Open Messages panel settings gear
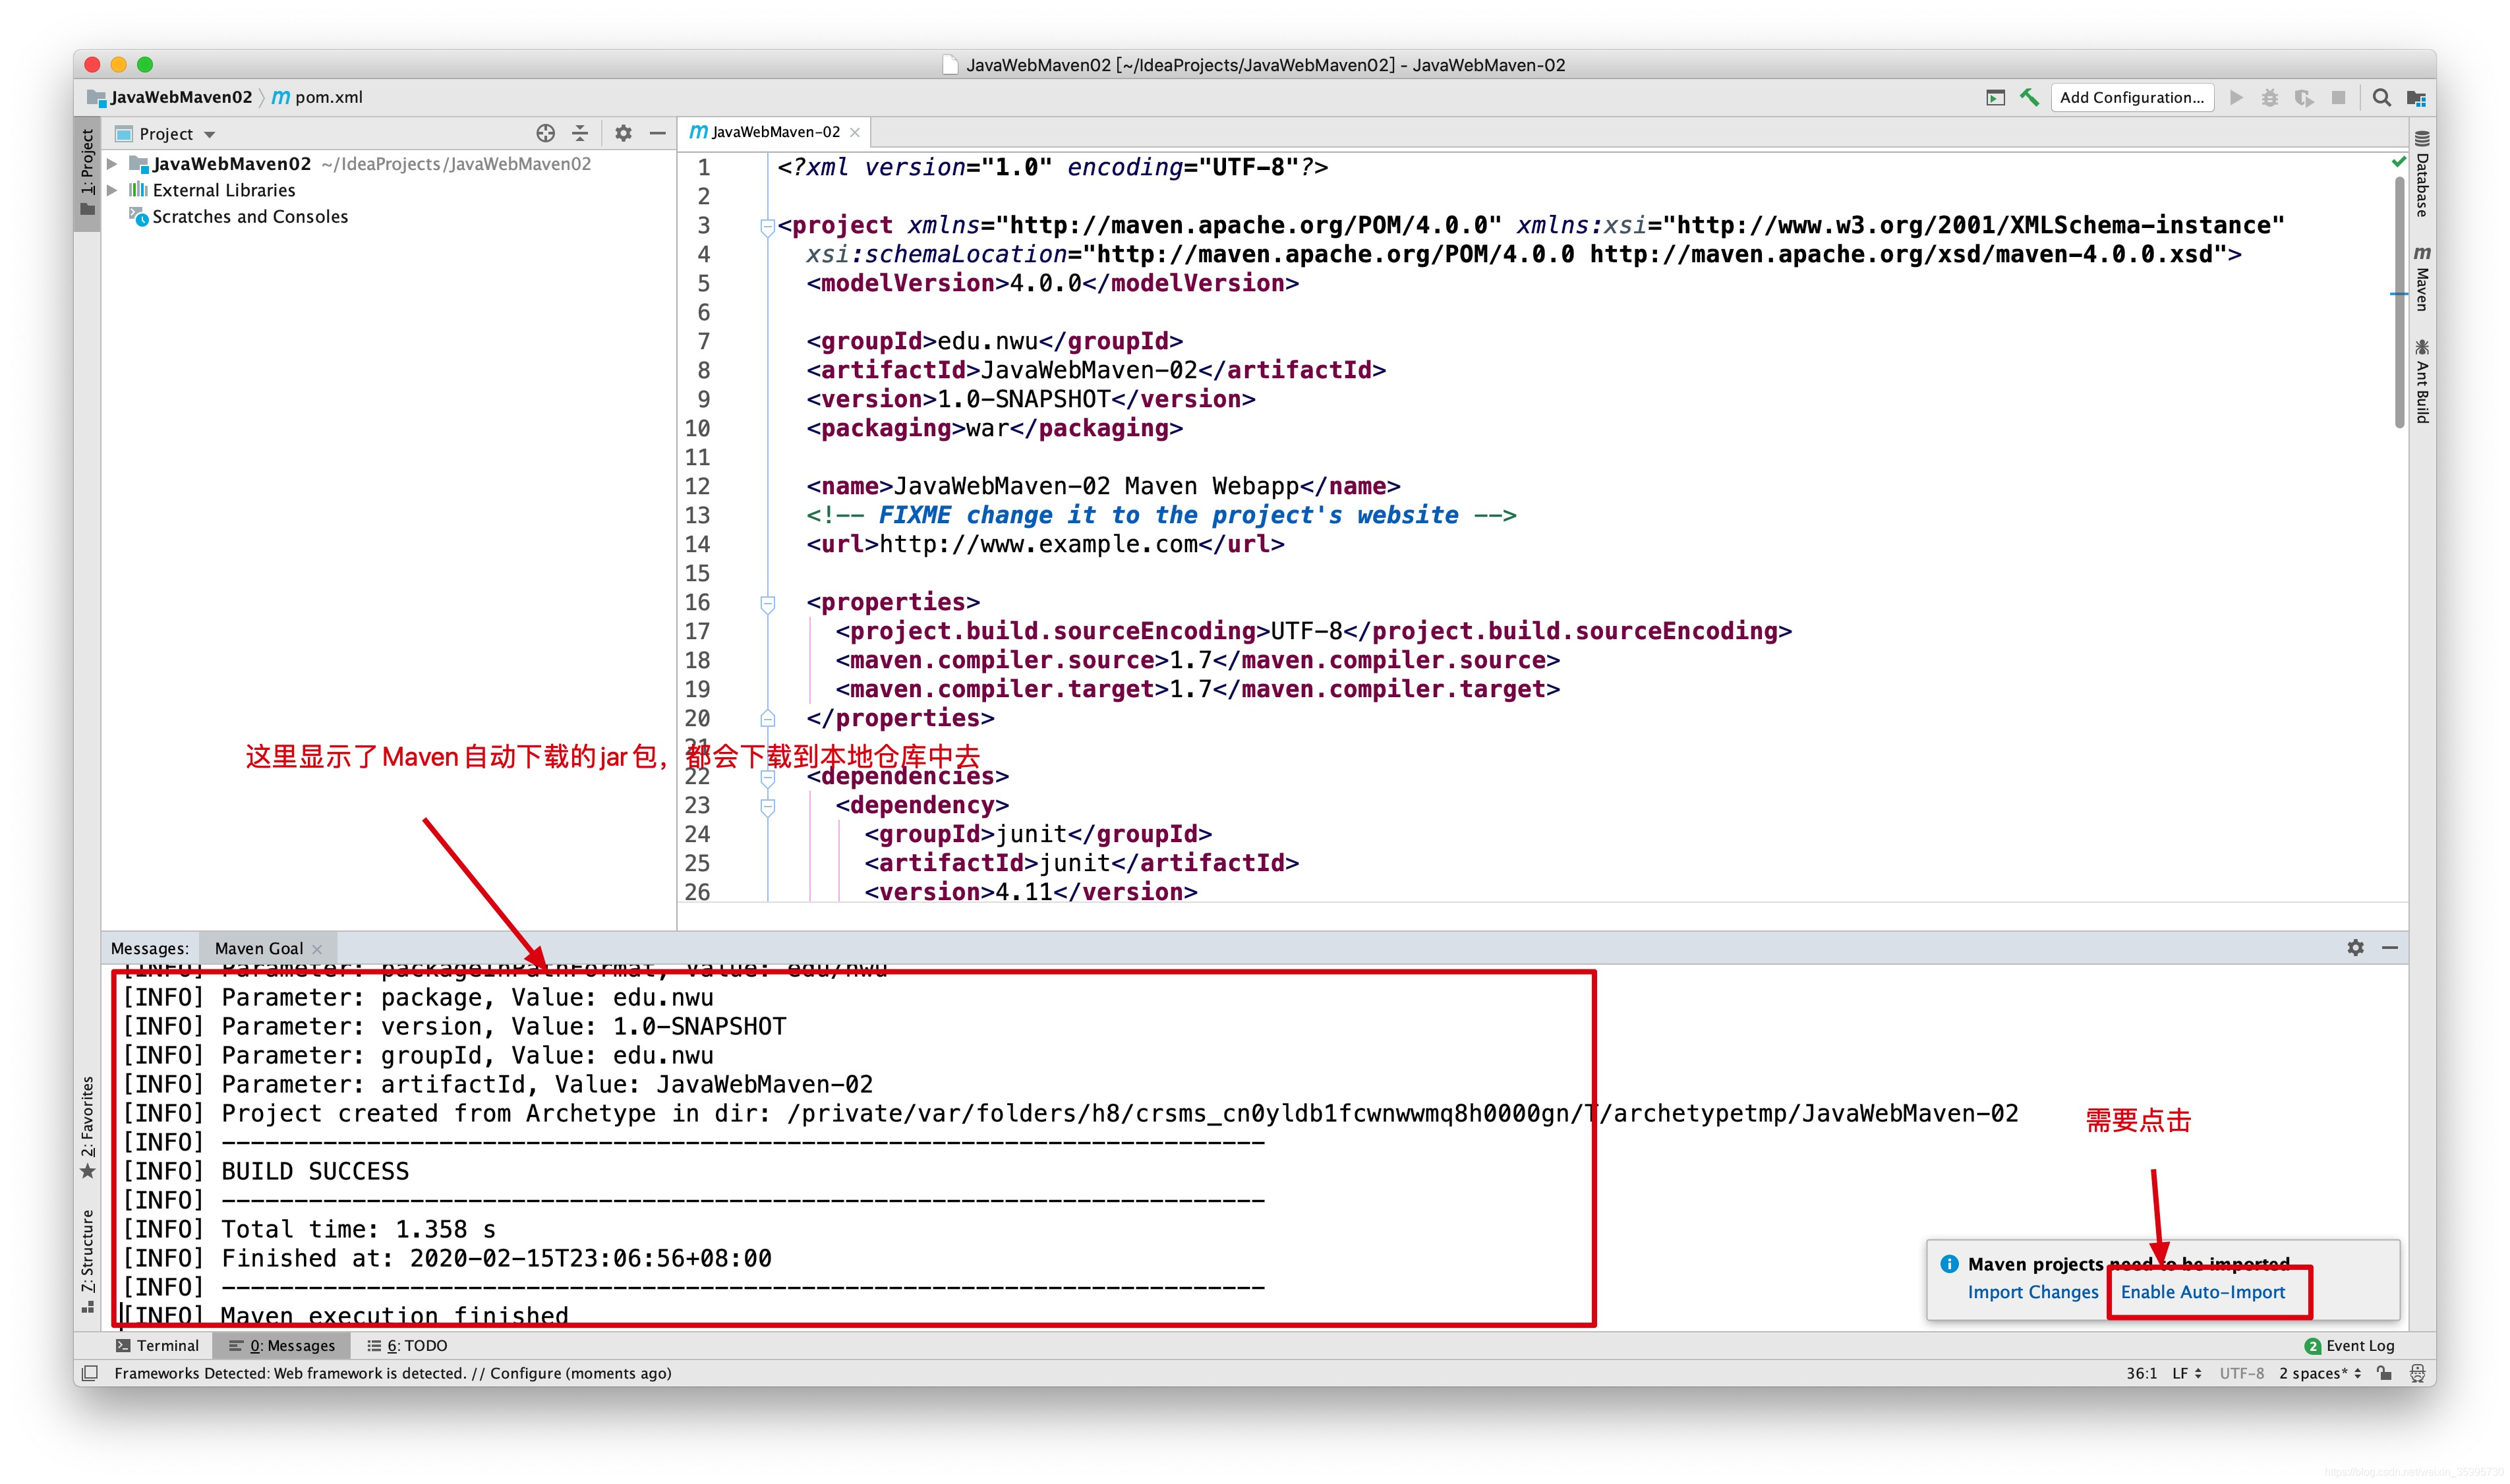This screenshot has width=2510, height=1484. pyautogui.click(x=2355, y=947)
